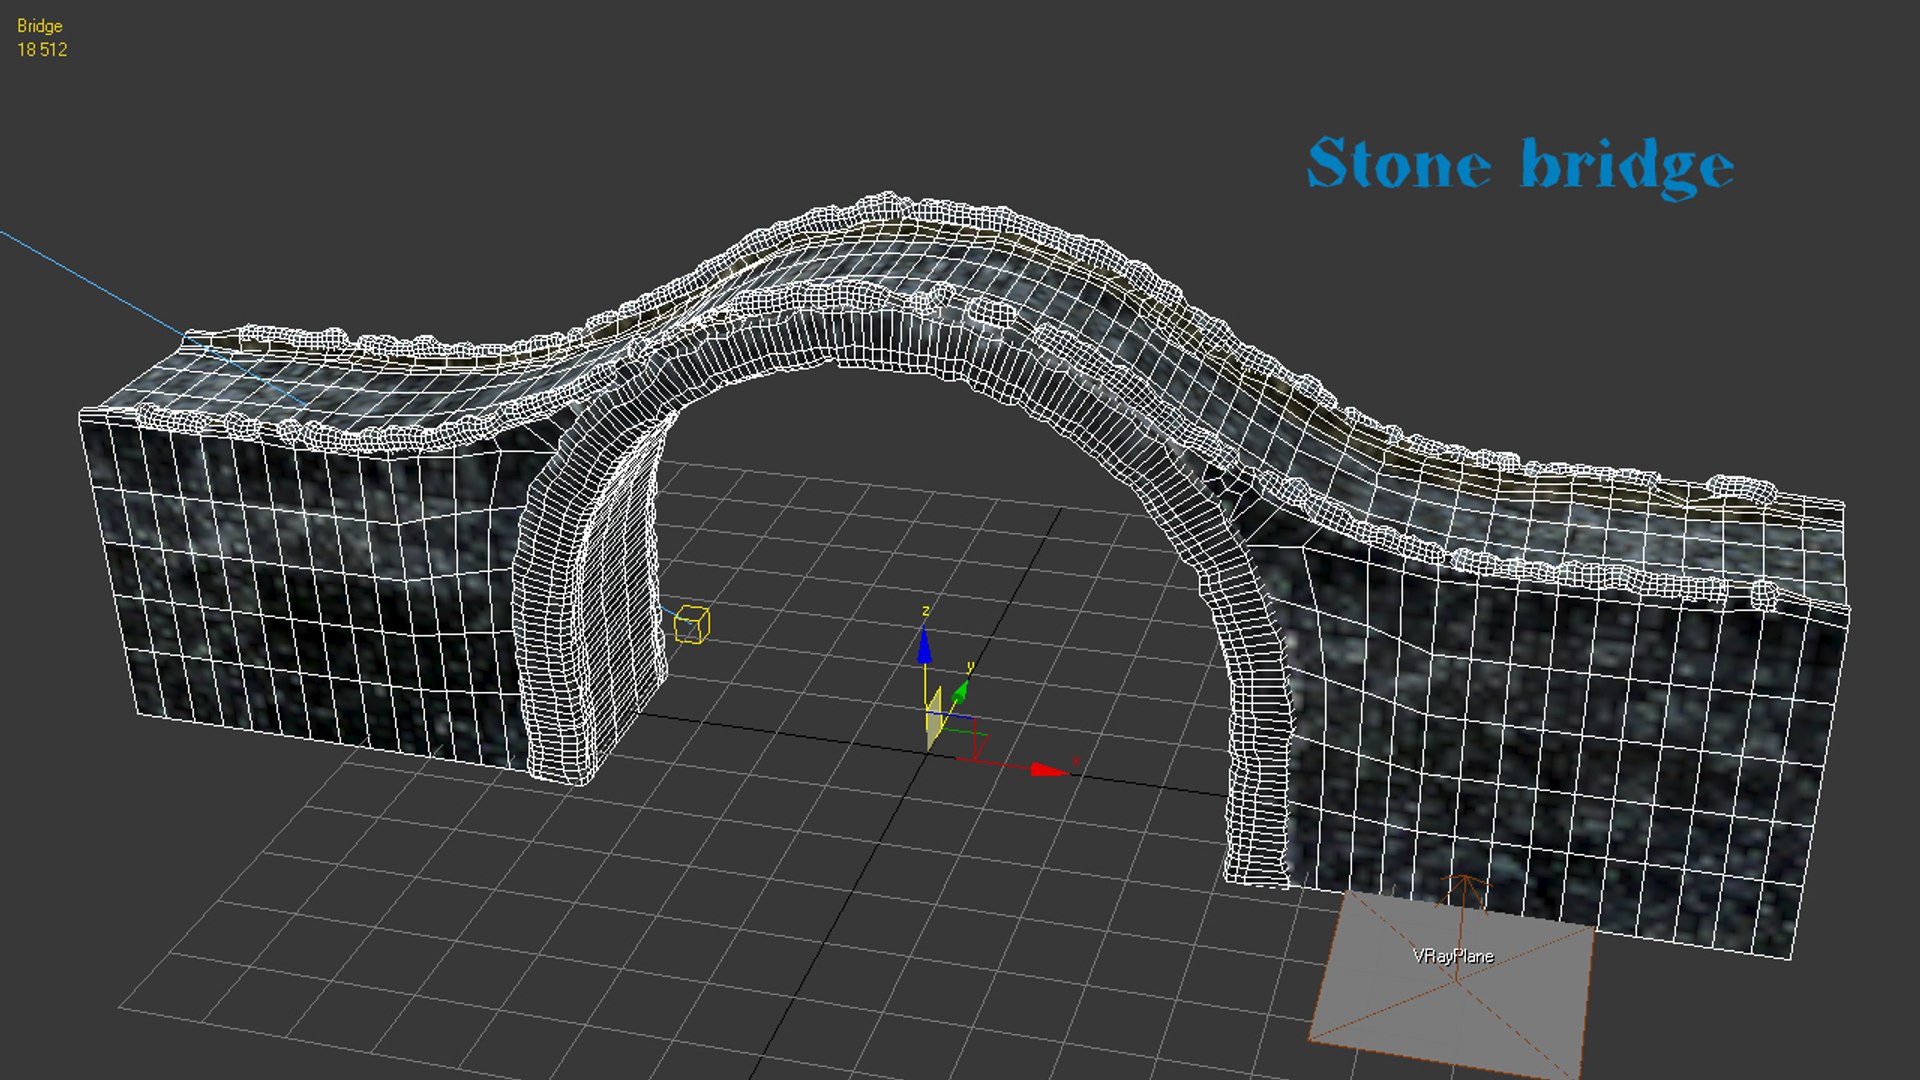Click the 'Stone bridge' title text

tap(1520, 166)
